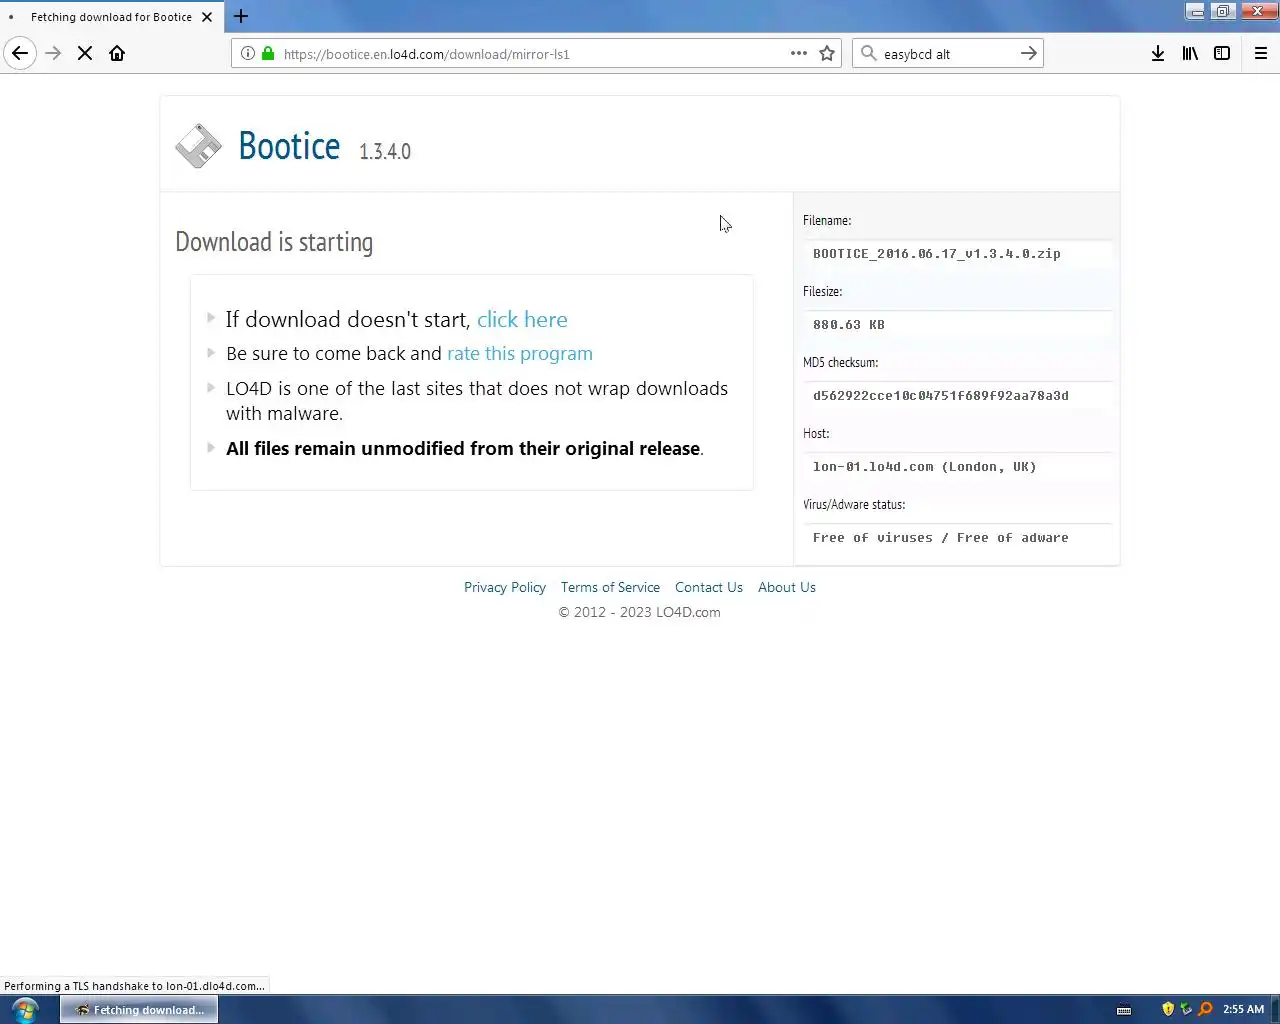Select the Fetching download for Bootice tab
Screen dimensions: 1280x1024
click(111, 17)
